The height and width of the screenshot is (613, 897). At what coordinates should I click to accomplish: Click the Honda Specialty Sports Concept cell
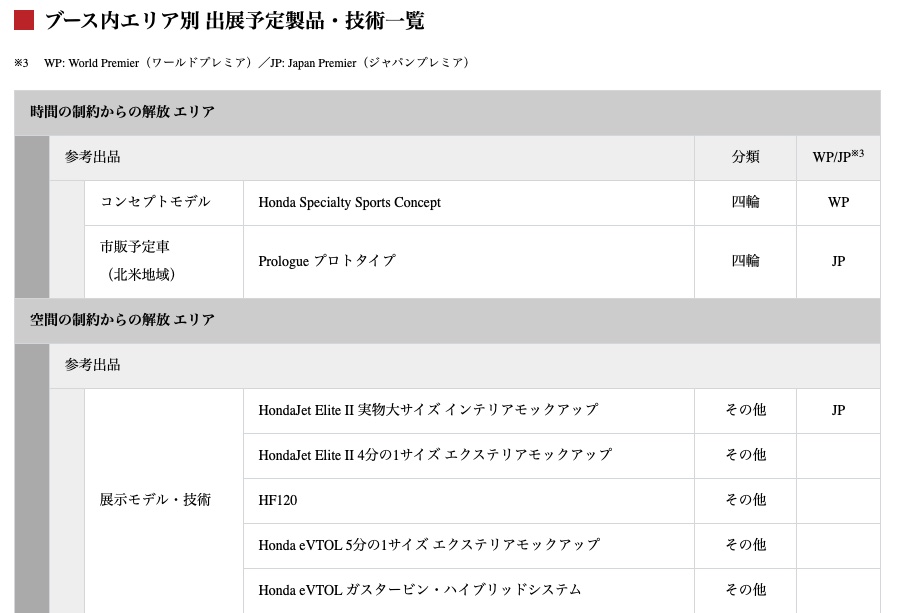[349, 202]
